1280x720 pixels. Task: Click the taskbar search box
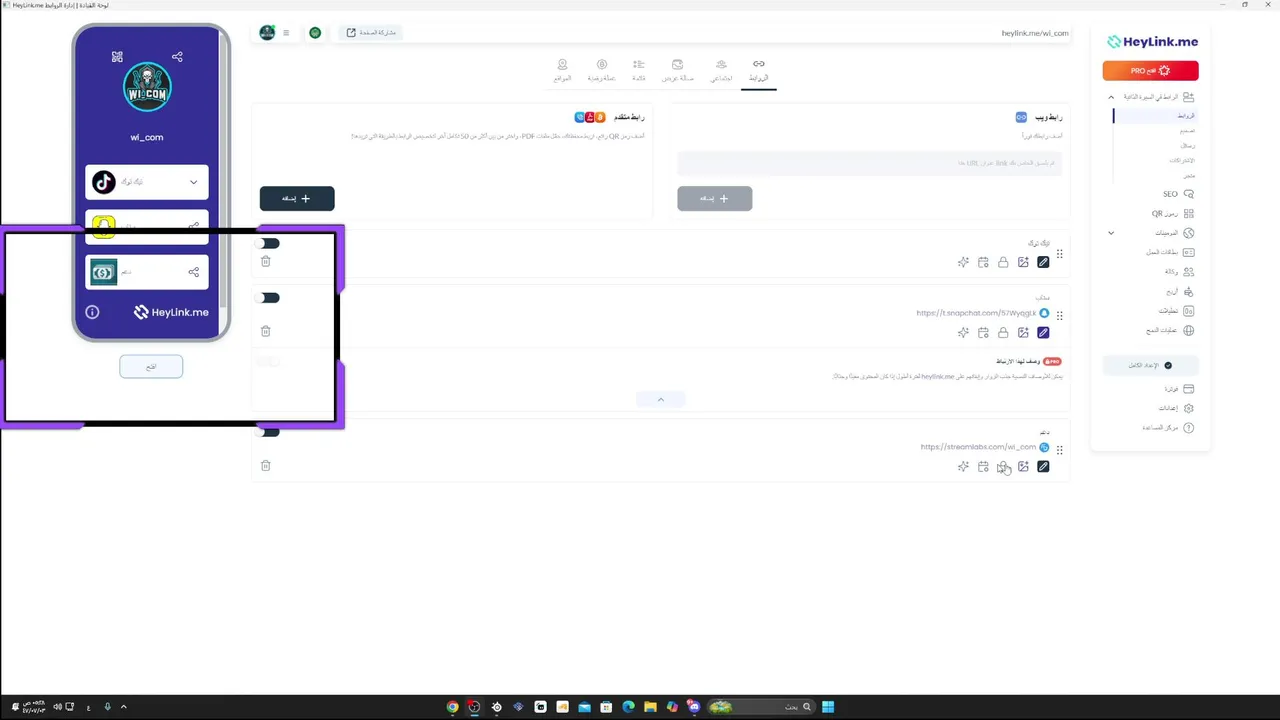tap(761, 707)
